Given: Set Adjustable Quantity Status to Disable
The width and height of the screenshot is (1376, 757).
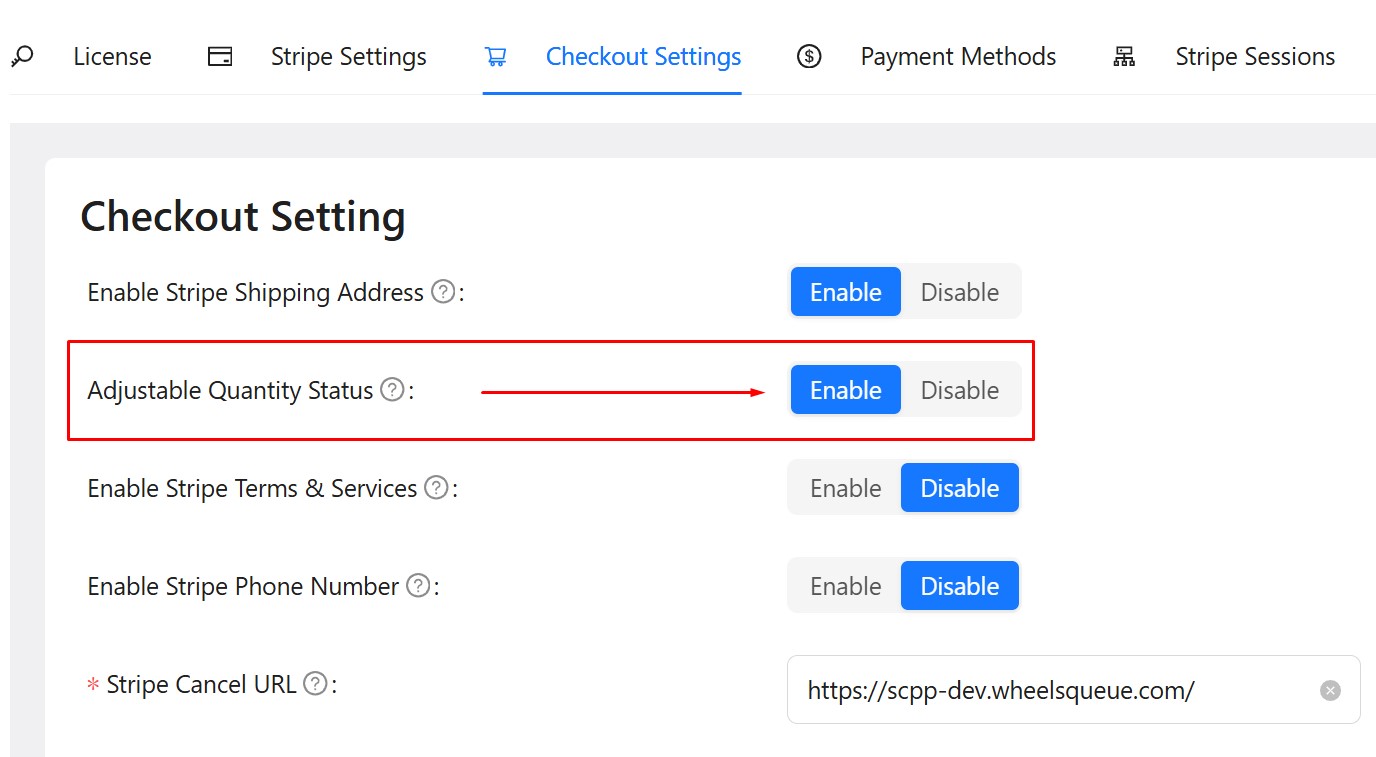Looking at the screenshot, I should 959,390.
